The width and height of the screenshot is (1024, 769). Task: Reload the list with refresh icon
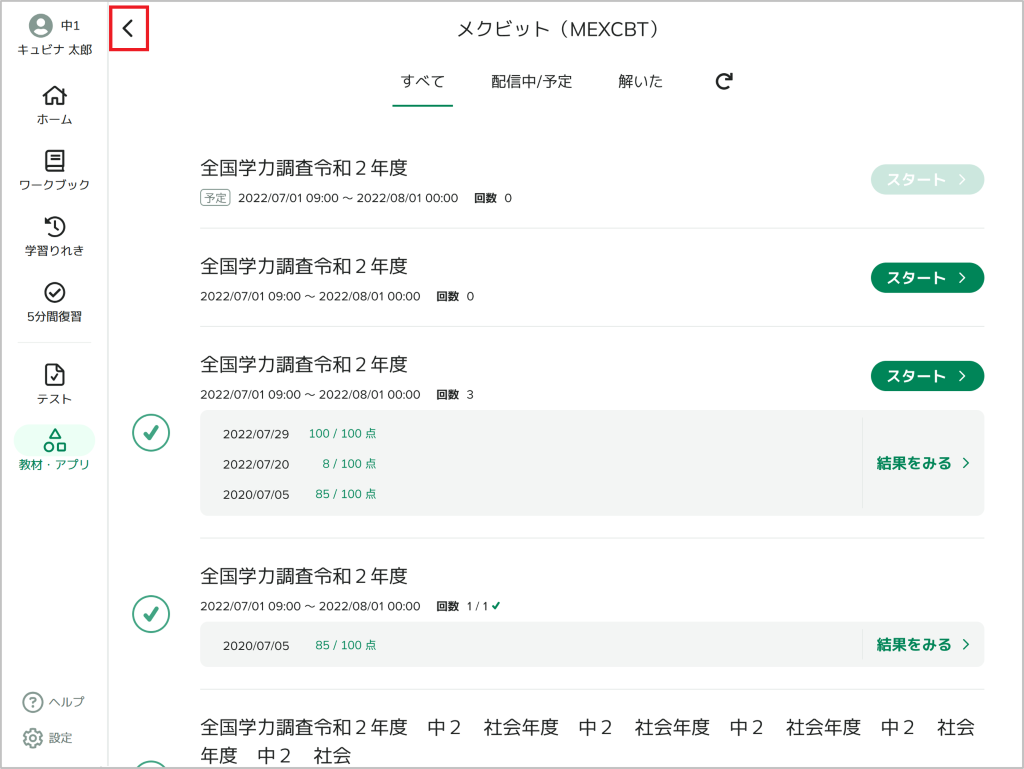[x=724, y=81]
